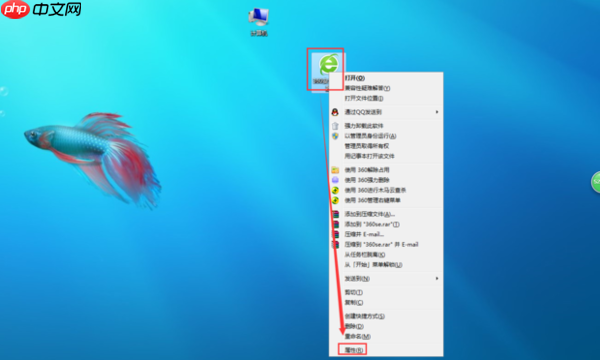Click the green floating widget at screen edge
Screen dimensions: 600x360
[x=595, y=182]
